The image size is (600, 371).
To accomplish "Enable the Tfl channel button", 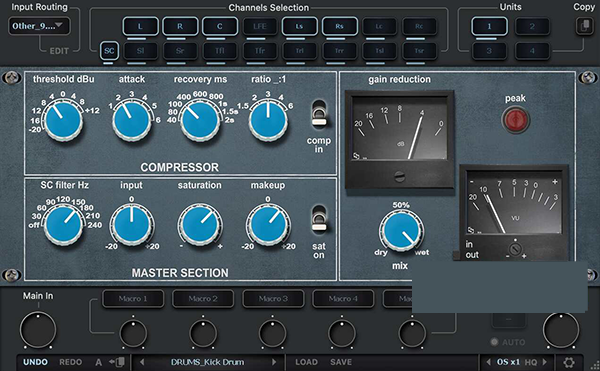I will point(220,51).
